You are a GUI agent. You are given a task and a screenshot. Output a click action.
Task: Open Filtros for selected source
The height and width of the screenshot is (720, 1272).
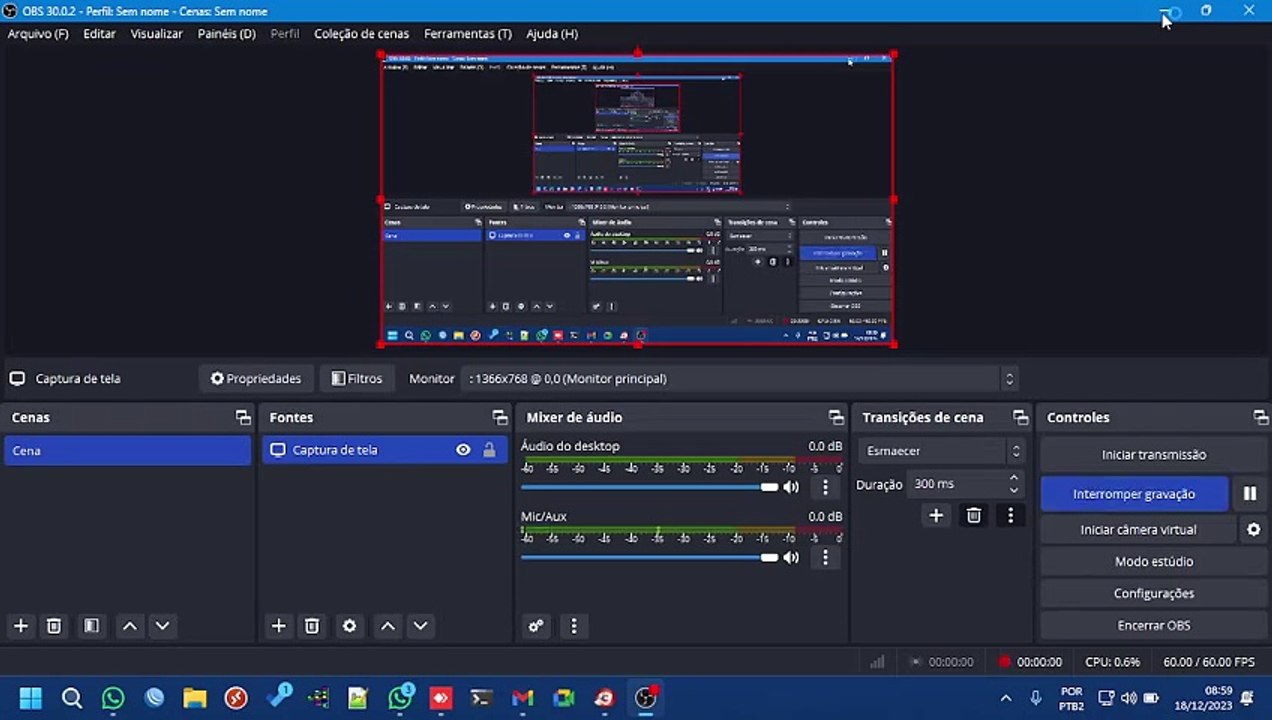[x=357, y=379]
